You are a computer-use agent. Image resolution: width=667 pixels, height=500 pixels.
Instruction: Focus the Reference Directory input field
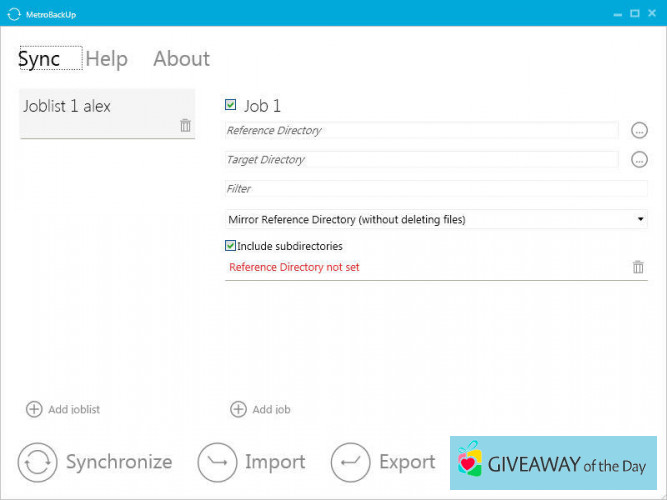(420, 131)
